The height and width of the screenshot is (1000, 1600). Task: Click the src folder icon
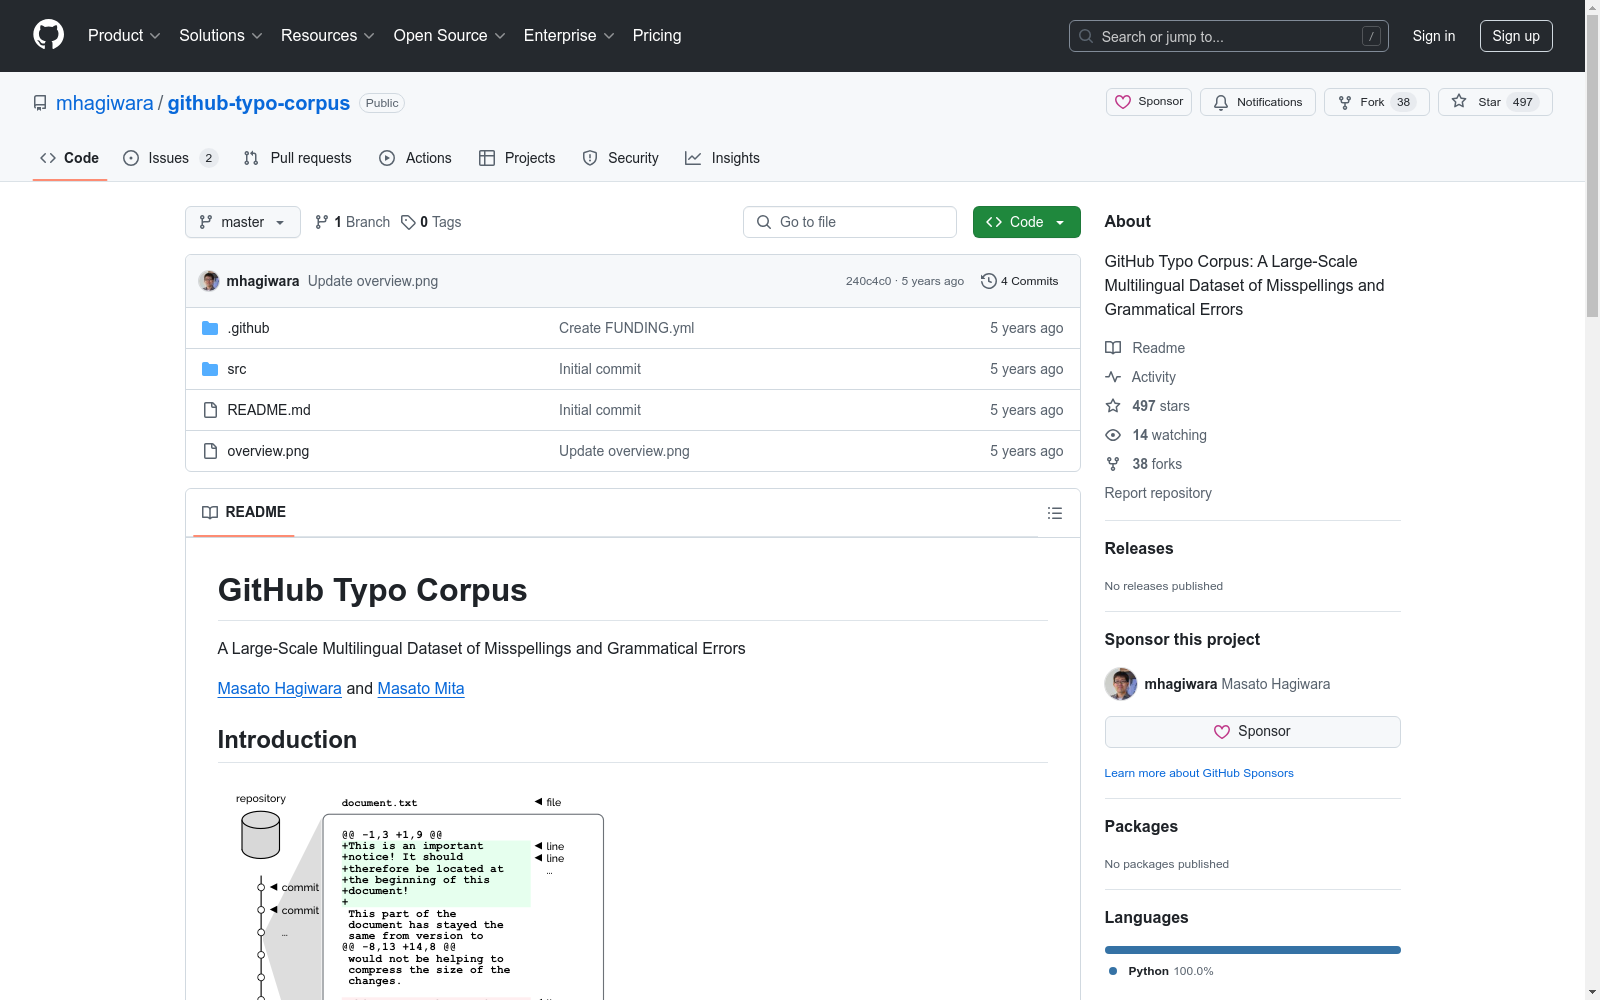[210, 369]
